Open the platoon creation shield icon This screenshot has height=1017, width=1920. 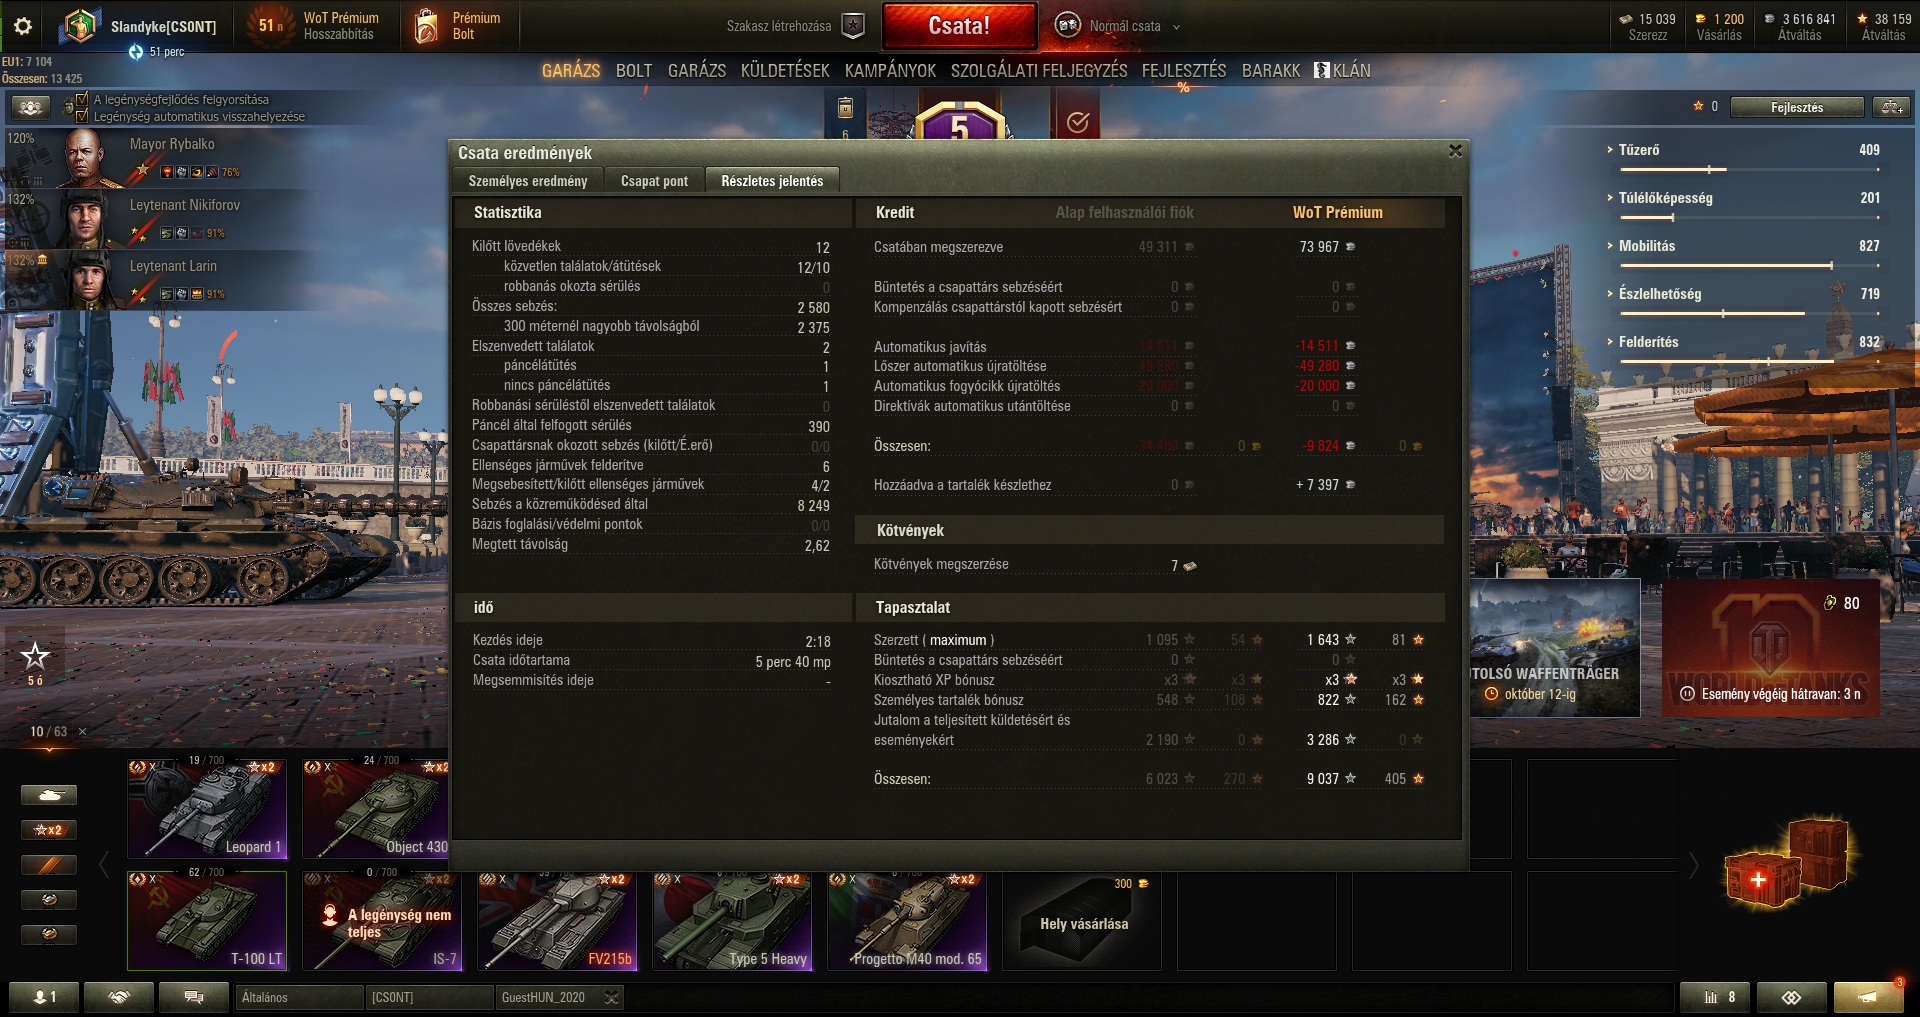click(853, 26)
